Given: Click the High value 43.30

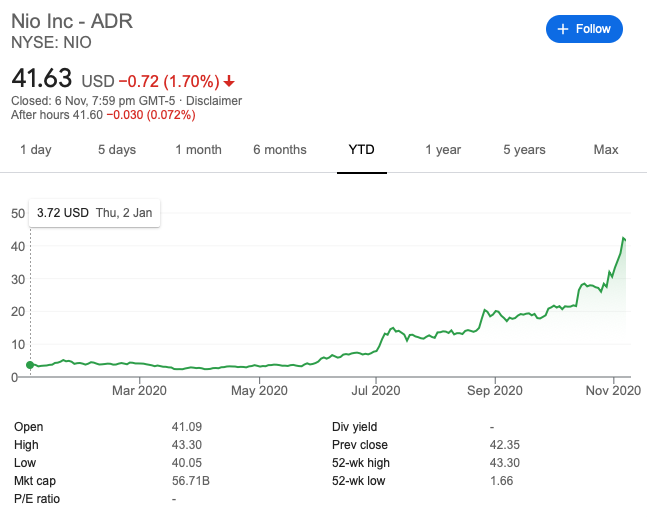Looking at the screenshot, I should (x=187, y=445).
